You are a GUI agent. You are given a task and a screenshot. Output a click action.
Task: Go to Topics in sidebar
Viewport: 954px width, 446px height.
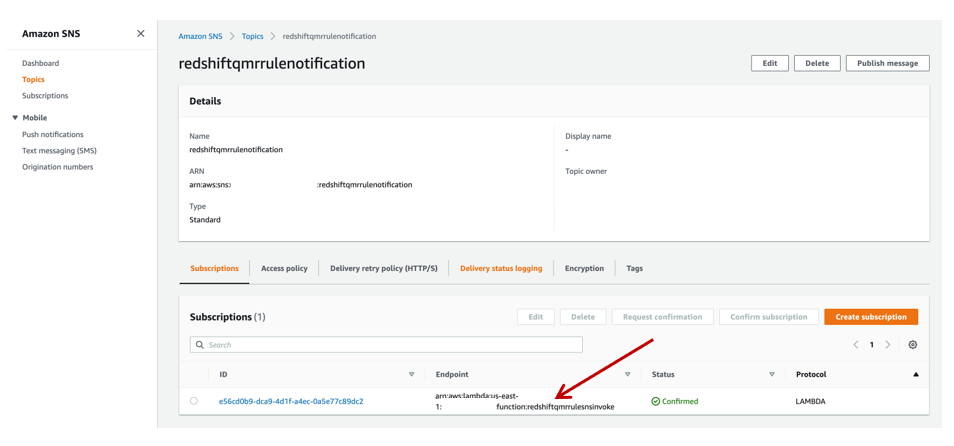pos(33,80)
